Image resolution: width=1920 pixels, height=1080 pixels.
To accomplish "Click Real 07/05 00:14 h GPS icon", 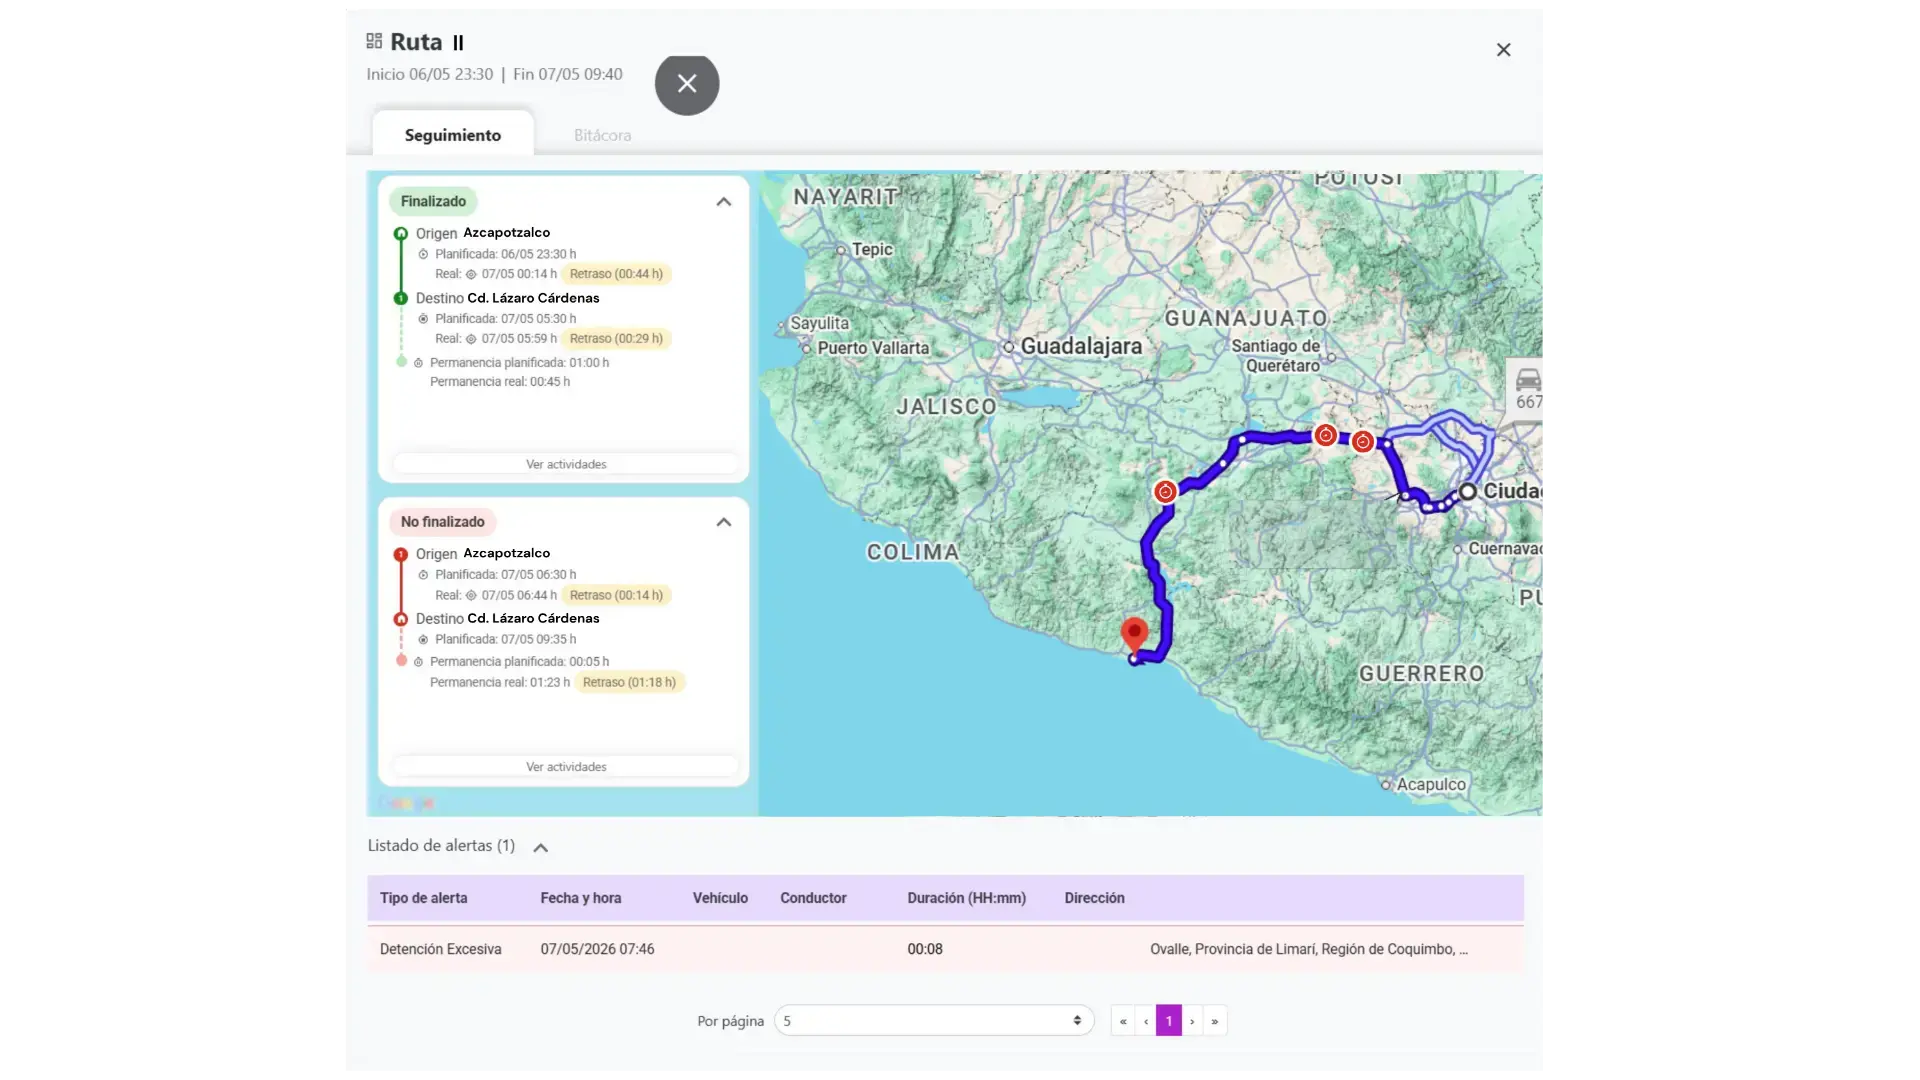I will pyautogui.click(x=471, y=274).
